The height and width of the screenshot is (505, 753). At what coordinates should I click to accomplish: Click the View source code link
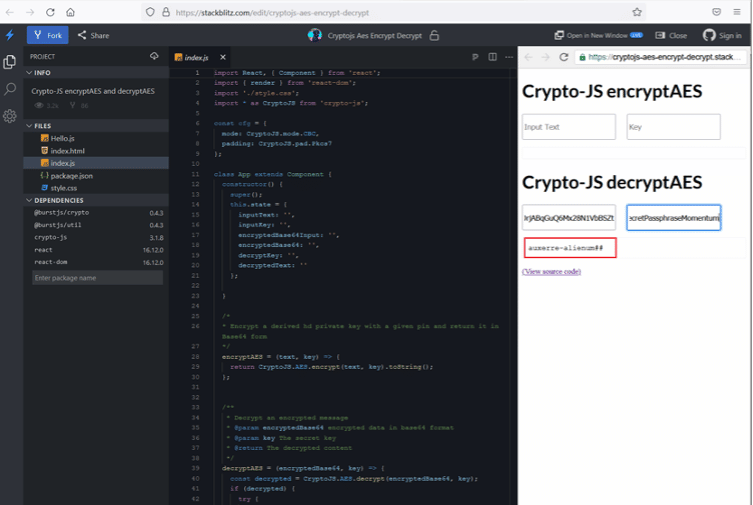(x=551, y=271)
